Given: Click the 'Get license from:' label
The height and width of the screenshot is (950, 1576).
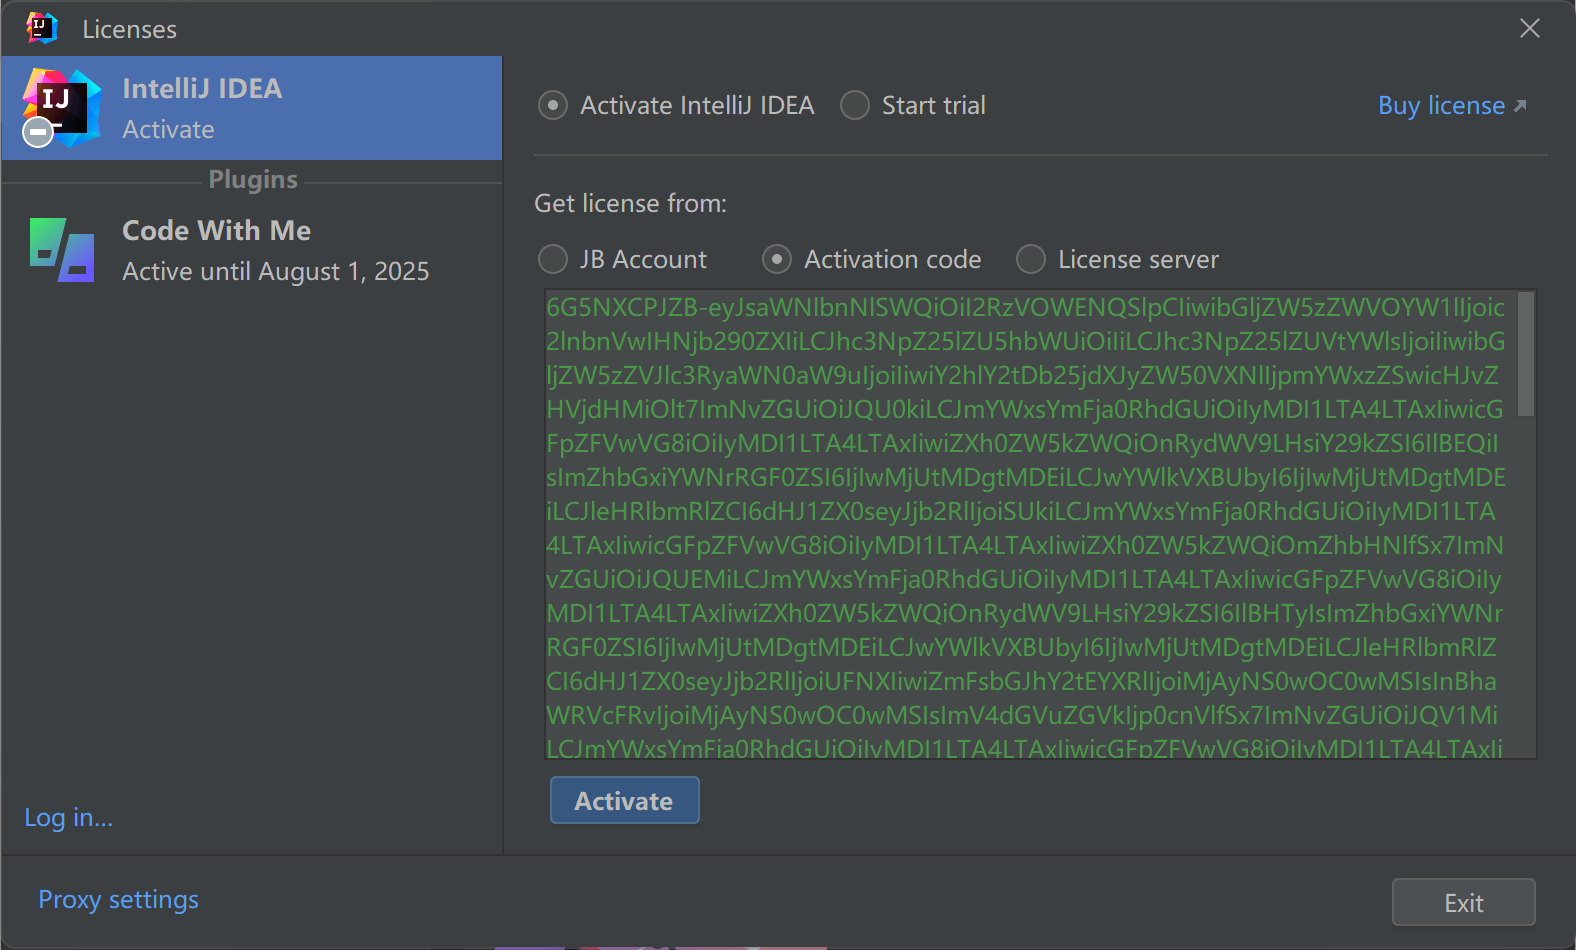Looking at the screenshot, I should point(631,203).
